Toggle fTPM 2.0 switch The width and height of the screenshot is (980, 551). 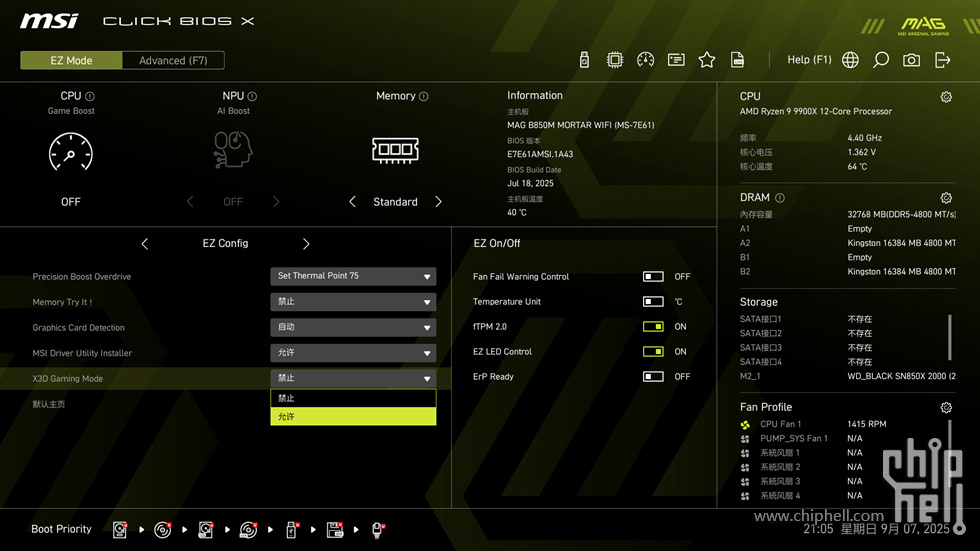point(653,327)
